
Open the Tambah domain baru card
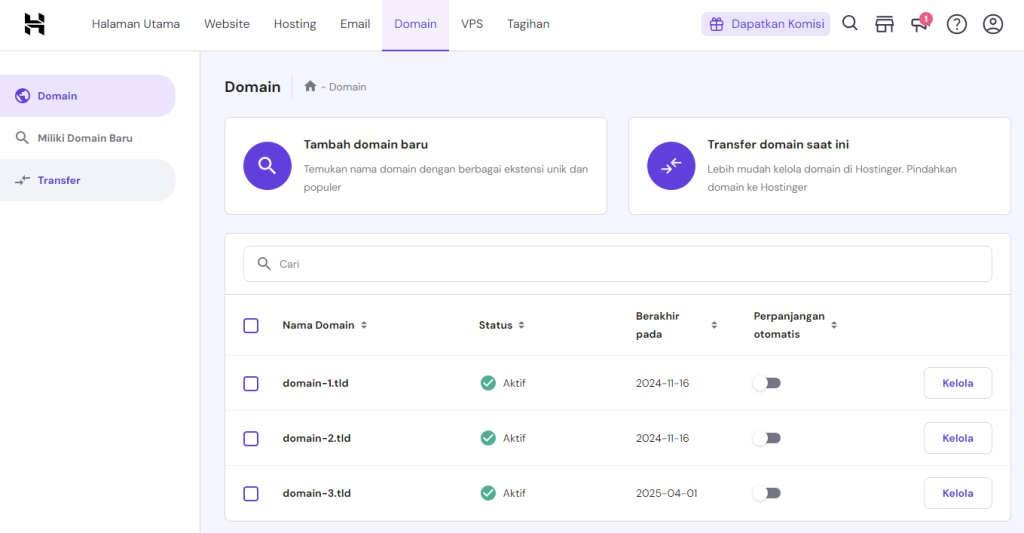coord(416,166)
